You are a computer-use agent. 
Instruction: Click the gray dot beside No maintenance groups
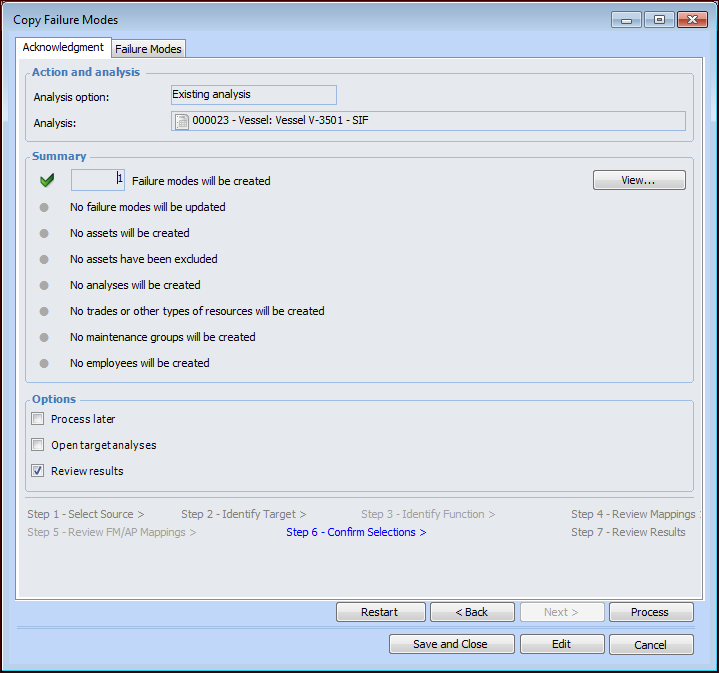(44, 337)
